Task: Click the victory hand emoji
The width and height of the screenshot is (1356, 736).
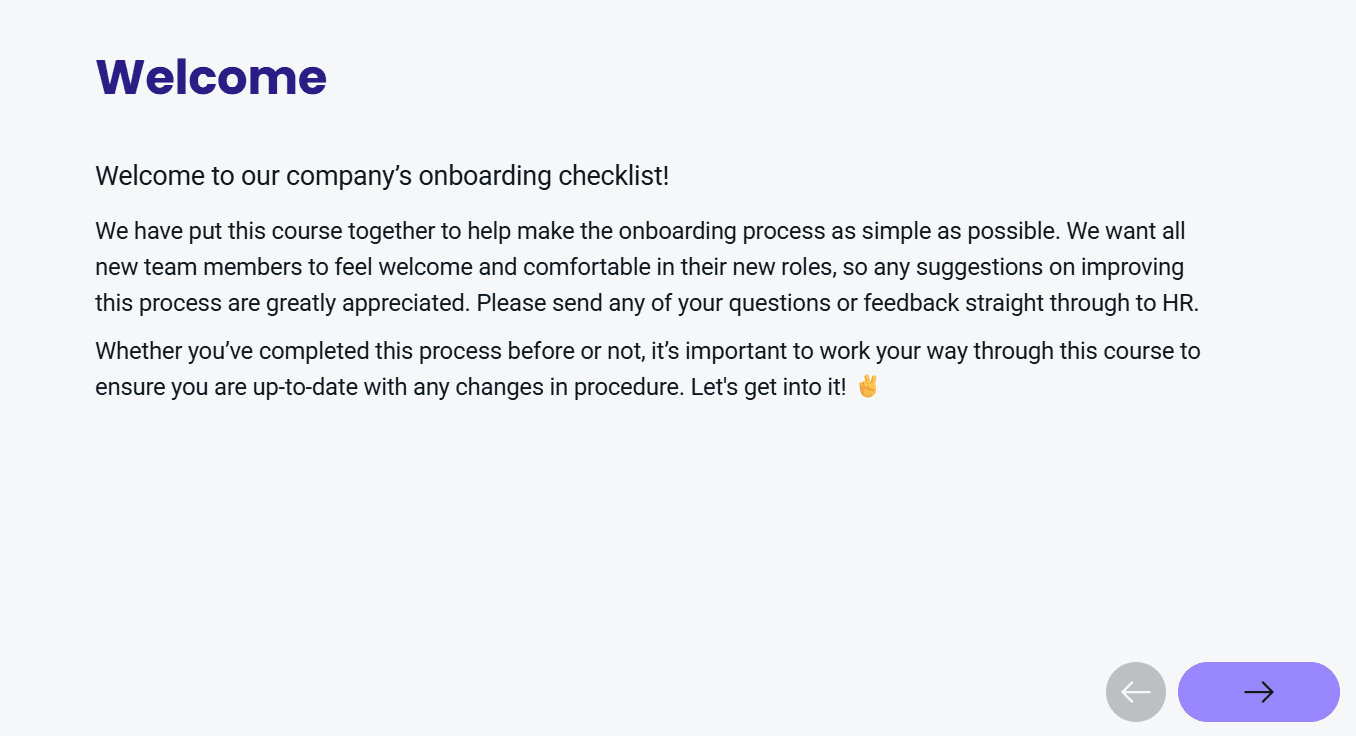Action: point(867,386)
